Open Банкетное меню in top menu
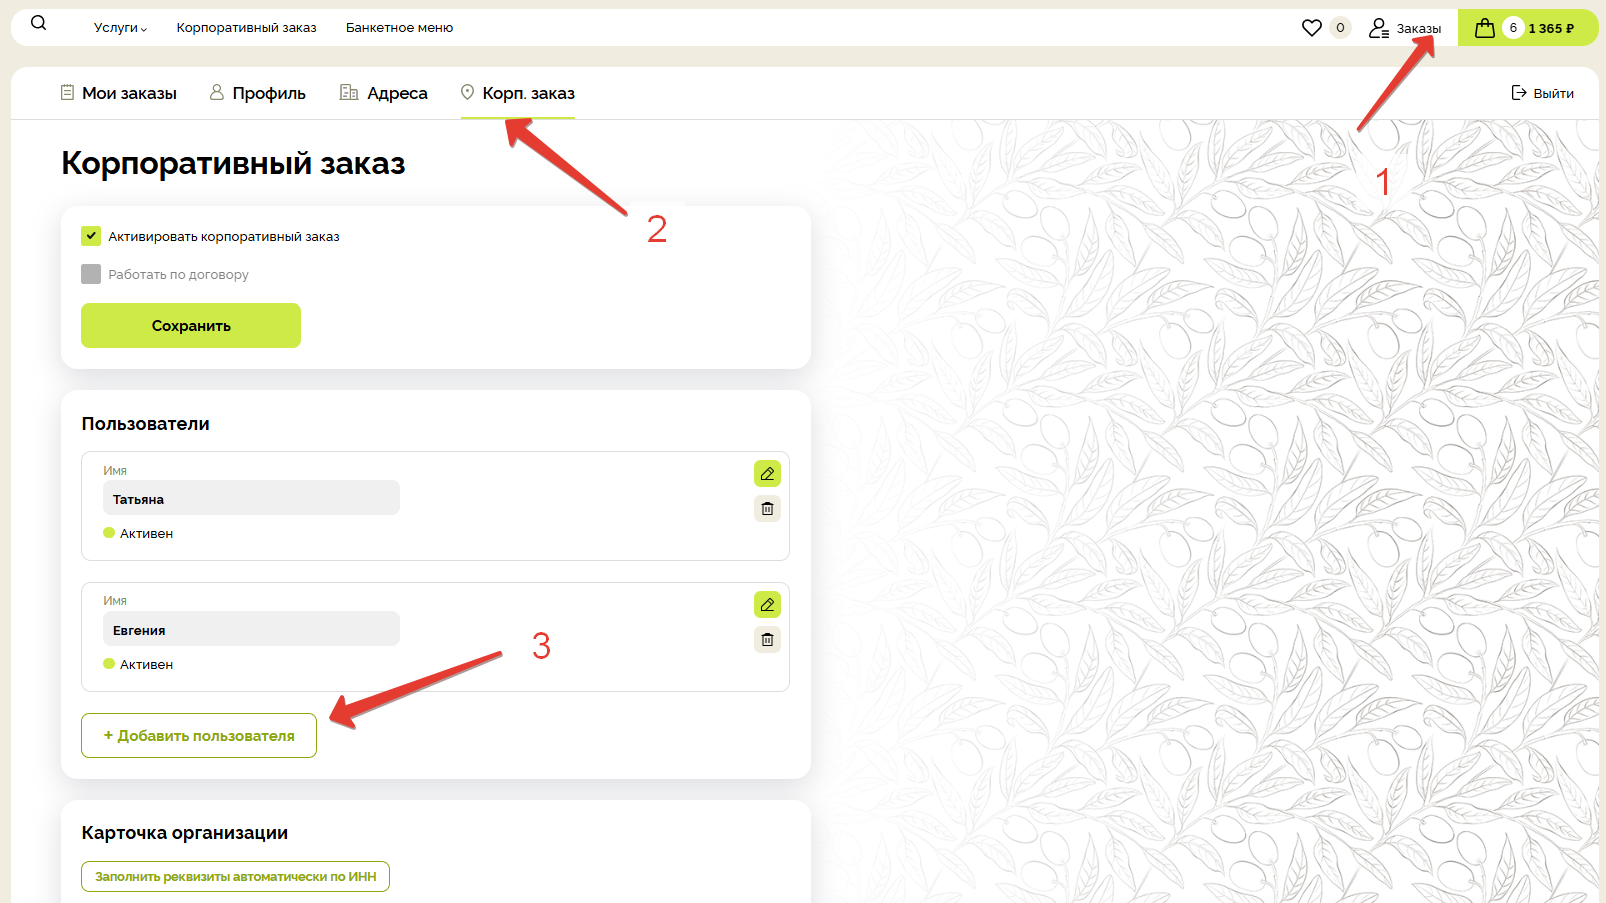 click(x=399, y=28)
